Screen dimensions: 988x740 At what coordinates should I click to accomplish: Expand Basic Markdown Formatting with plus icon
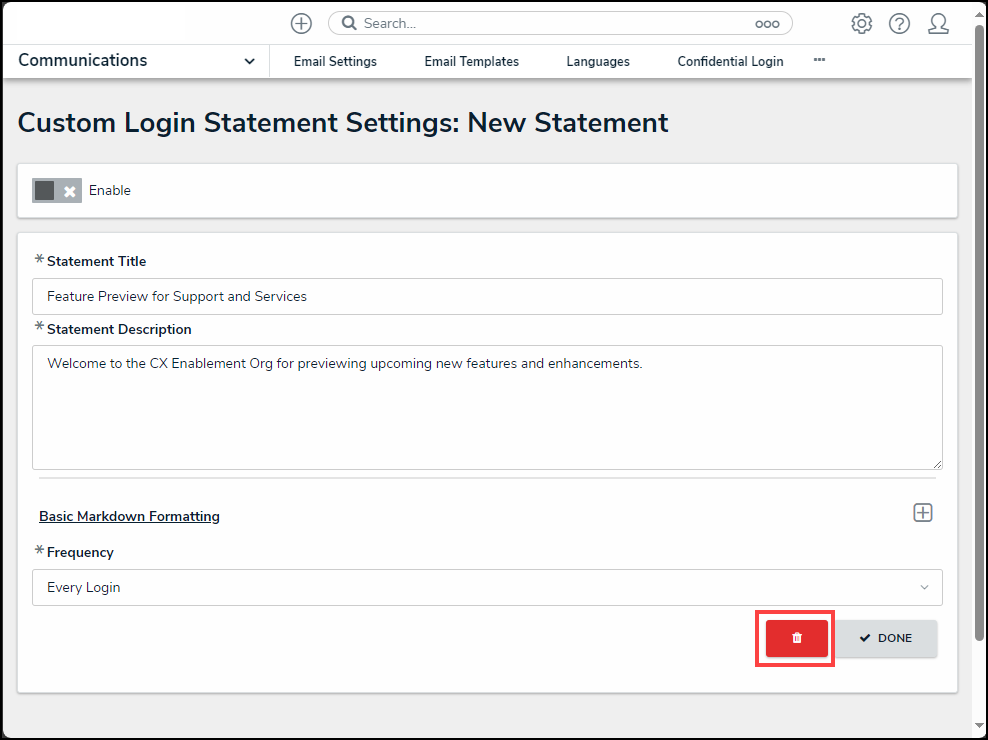pos(923,512)
